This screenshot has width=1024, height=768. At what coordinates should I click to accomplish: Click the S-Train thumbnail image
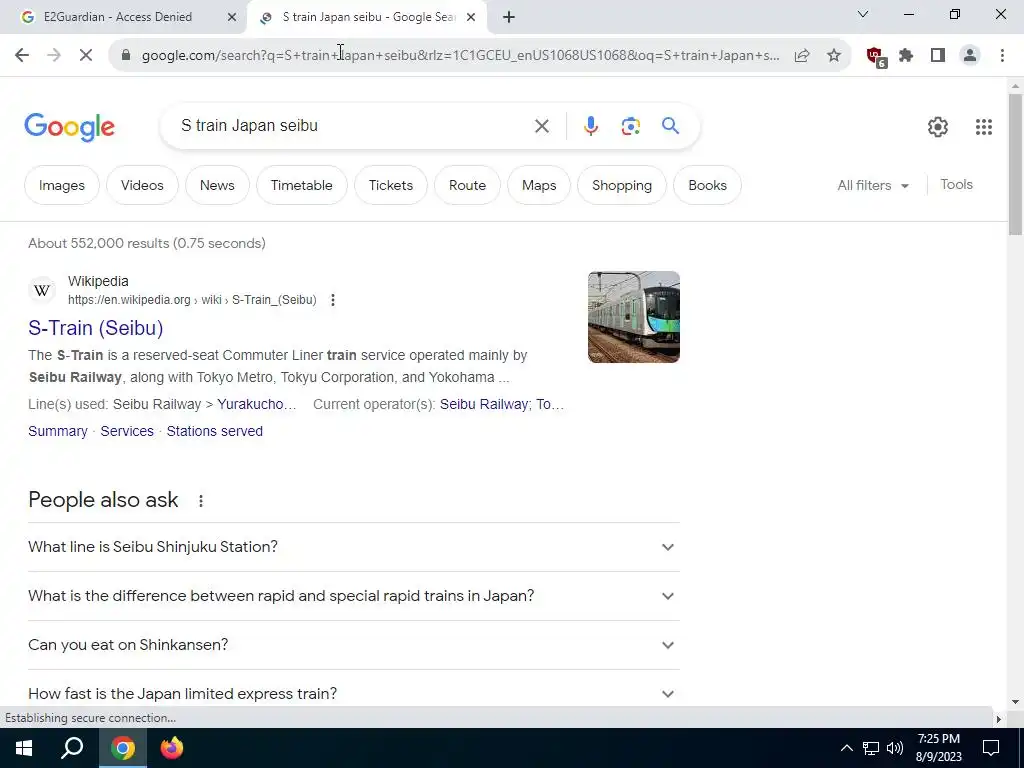(x=633, y=317)
